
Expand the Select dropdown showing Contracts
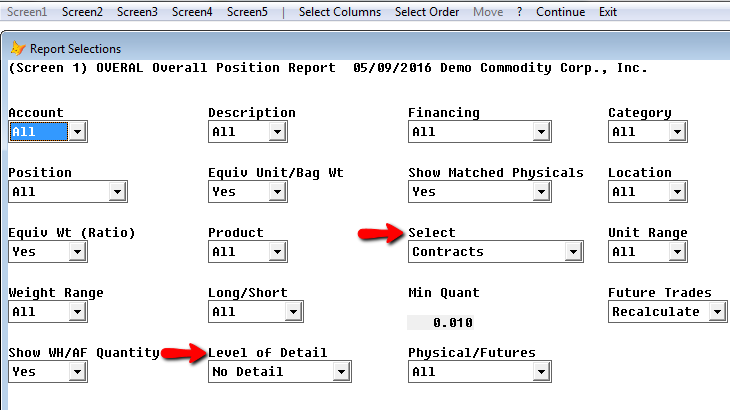[x=573, y=252]
